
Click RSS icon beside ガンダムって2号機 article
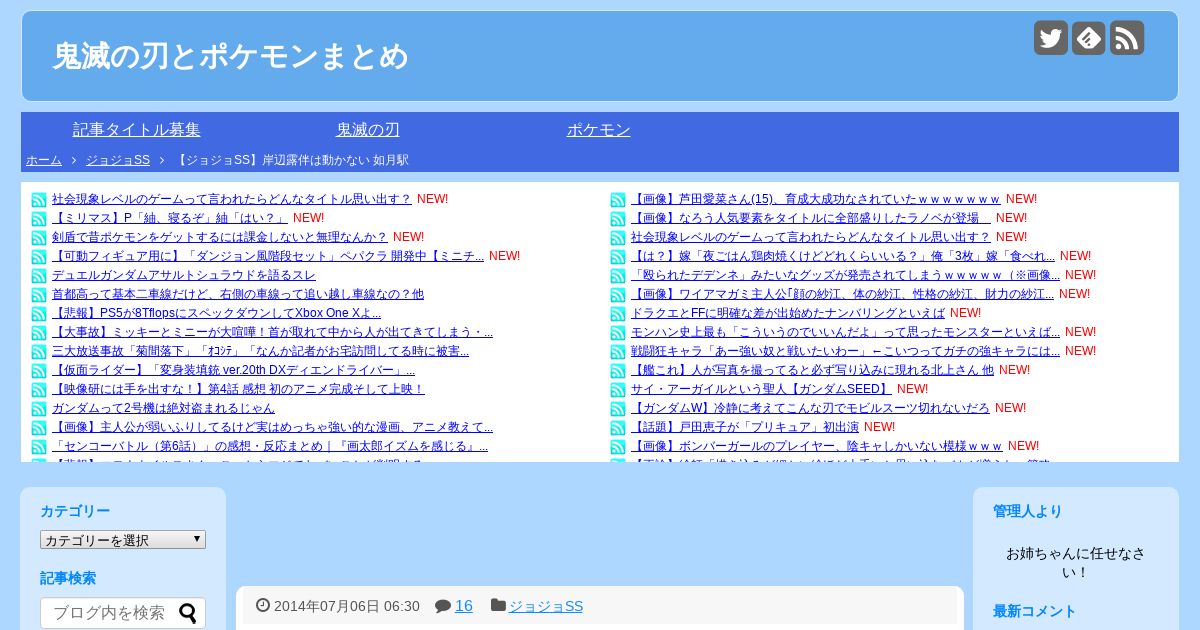[39, 409]
